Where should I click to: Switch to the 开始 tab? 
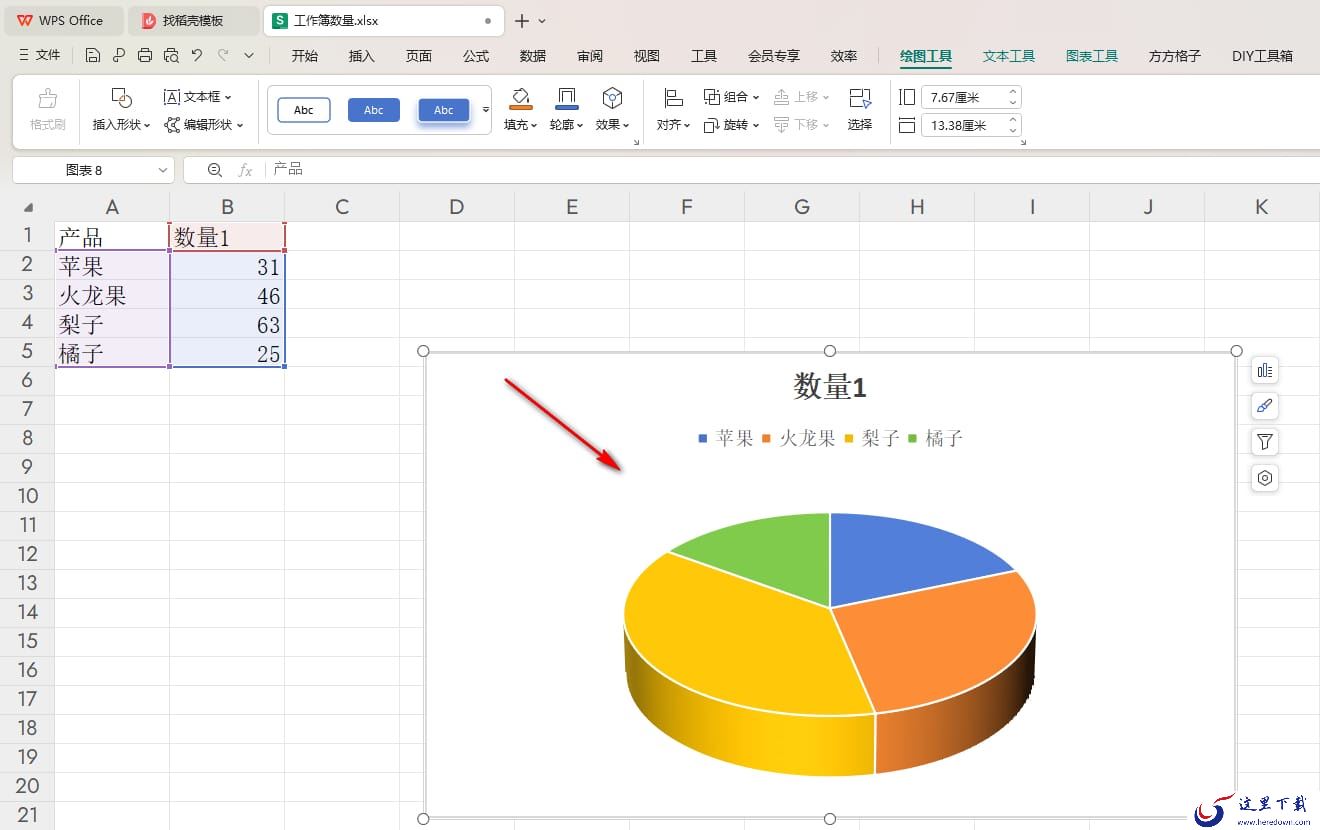(x=305, y=56)
